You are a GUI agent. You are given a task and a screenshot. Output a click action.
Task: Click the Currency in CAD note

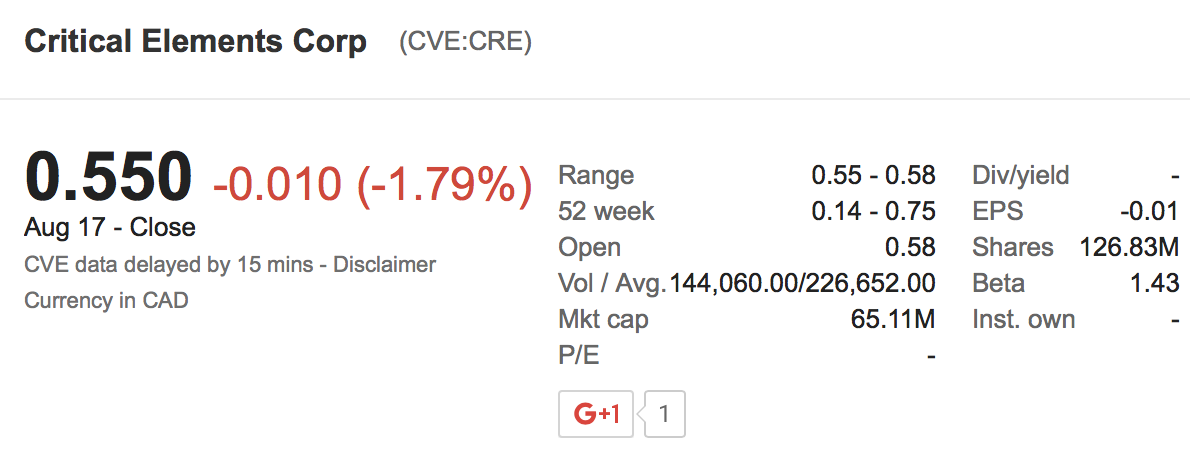pos(106,300)
